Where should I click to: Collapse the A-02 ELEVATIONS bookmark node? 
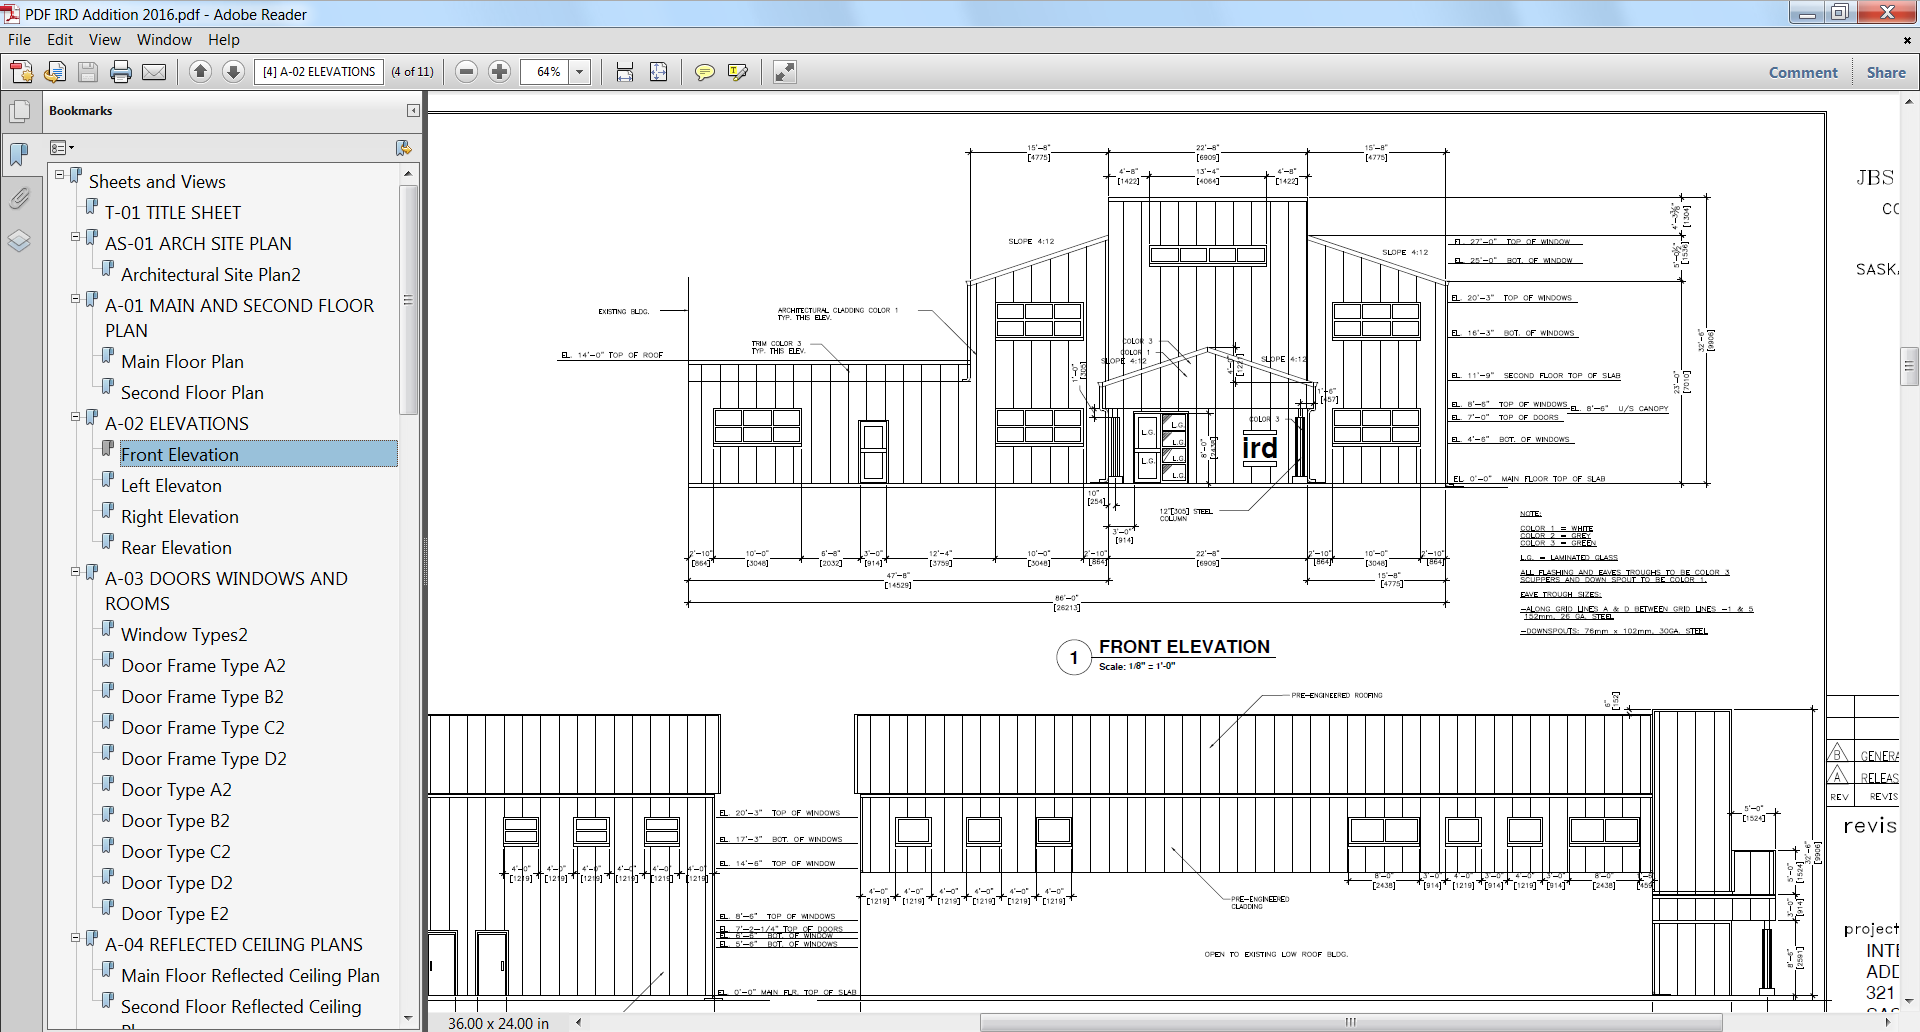(75, 417)
